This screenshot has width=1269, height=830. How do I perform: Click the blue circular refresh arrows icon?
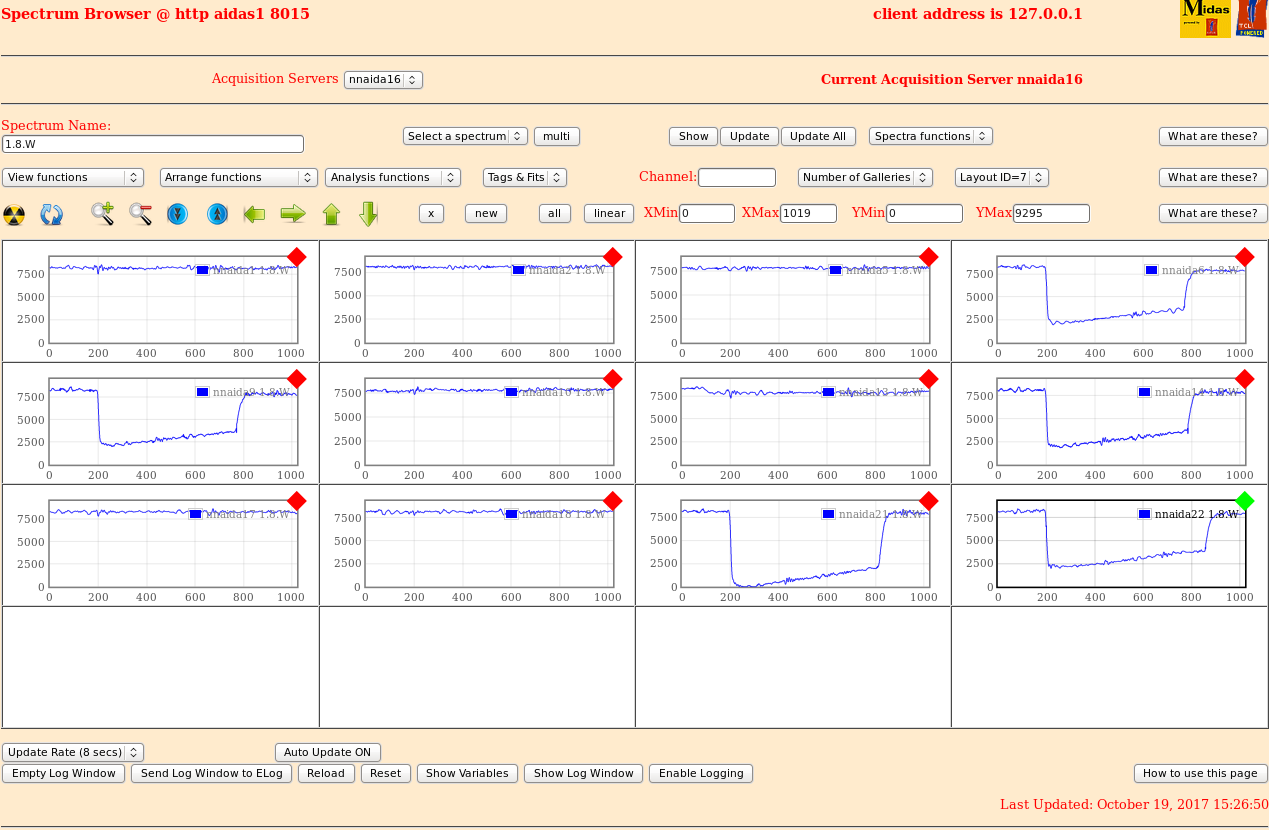click(x=52, y=214)
